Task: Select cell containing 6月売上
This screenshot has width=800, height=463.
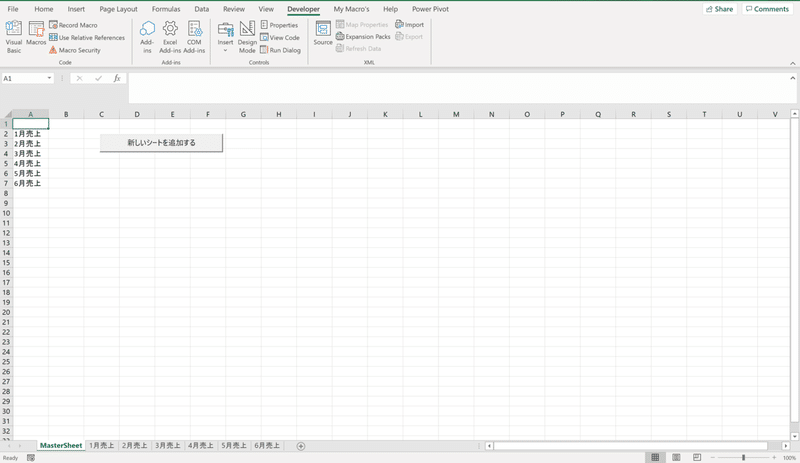Action: (x=31, y=183)
